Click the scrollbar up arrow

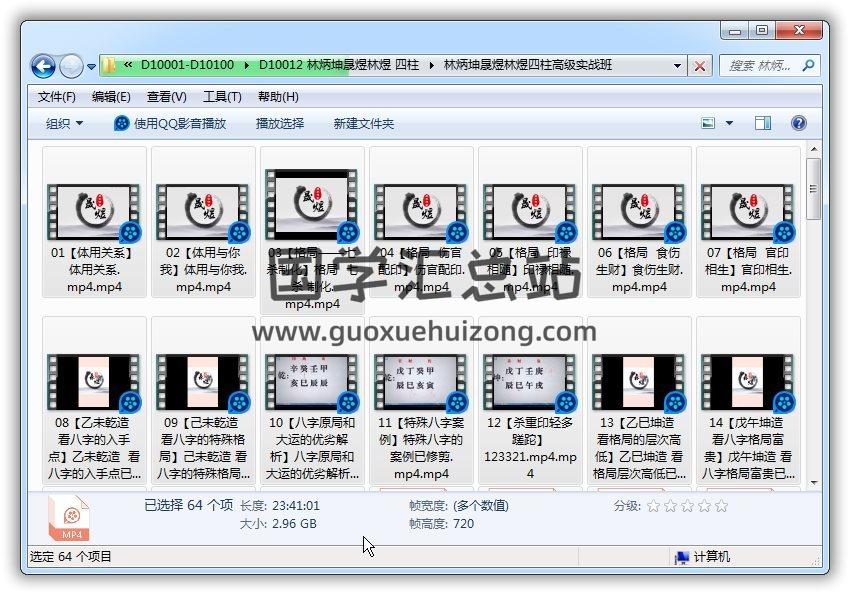(x=814, y=148)
